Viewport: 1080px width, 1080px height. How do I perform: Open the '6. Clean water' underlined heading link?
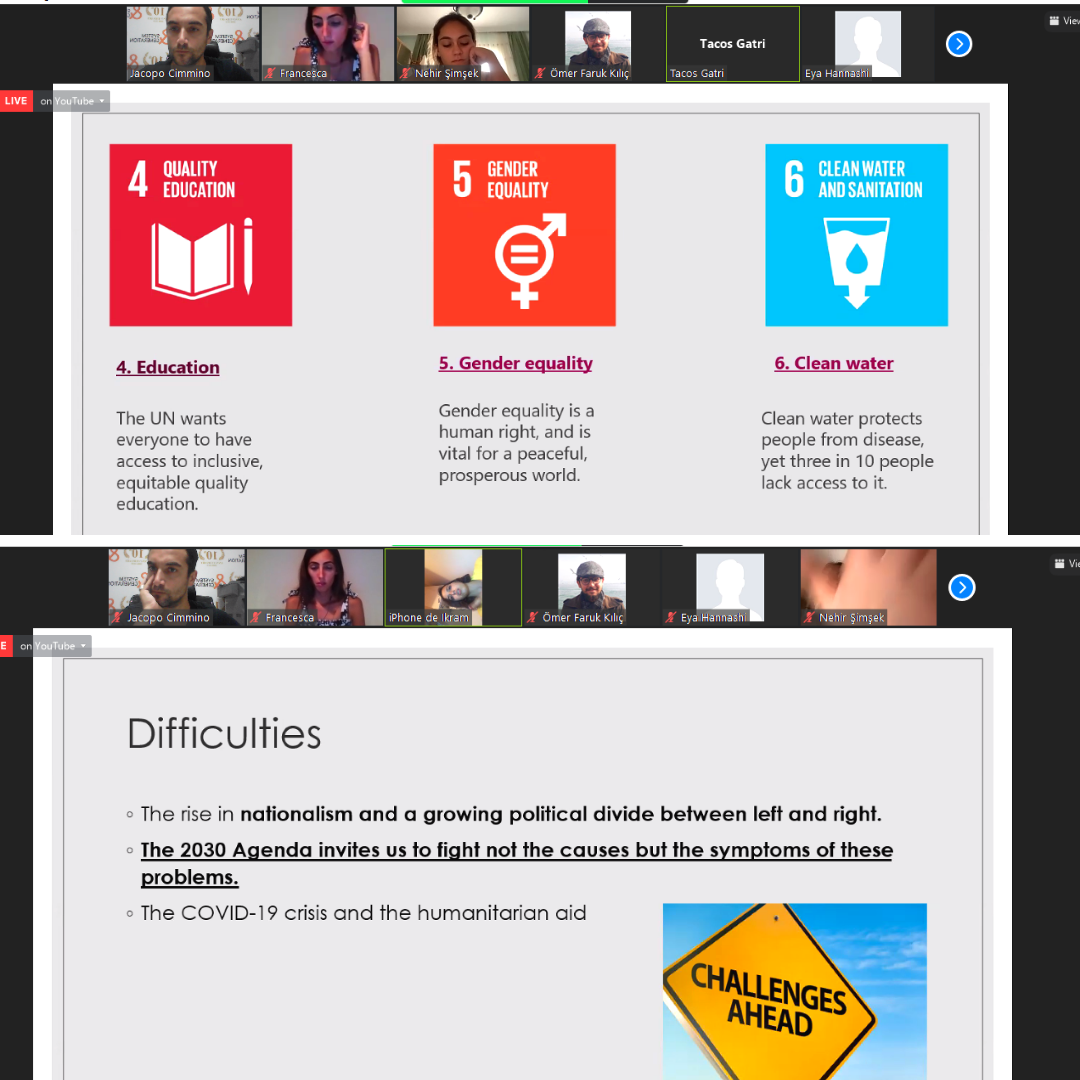tap(833, 364)
